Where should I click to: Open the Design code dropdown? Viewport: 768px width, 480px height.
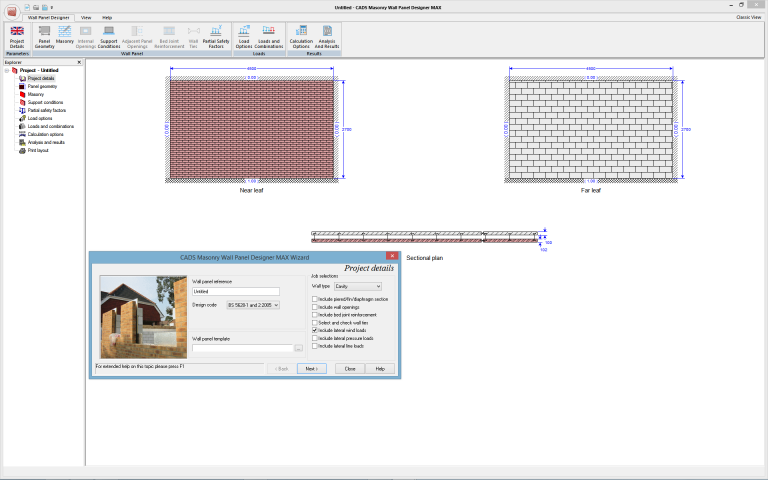pyautogui.click(x=253, y=305)
